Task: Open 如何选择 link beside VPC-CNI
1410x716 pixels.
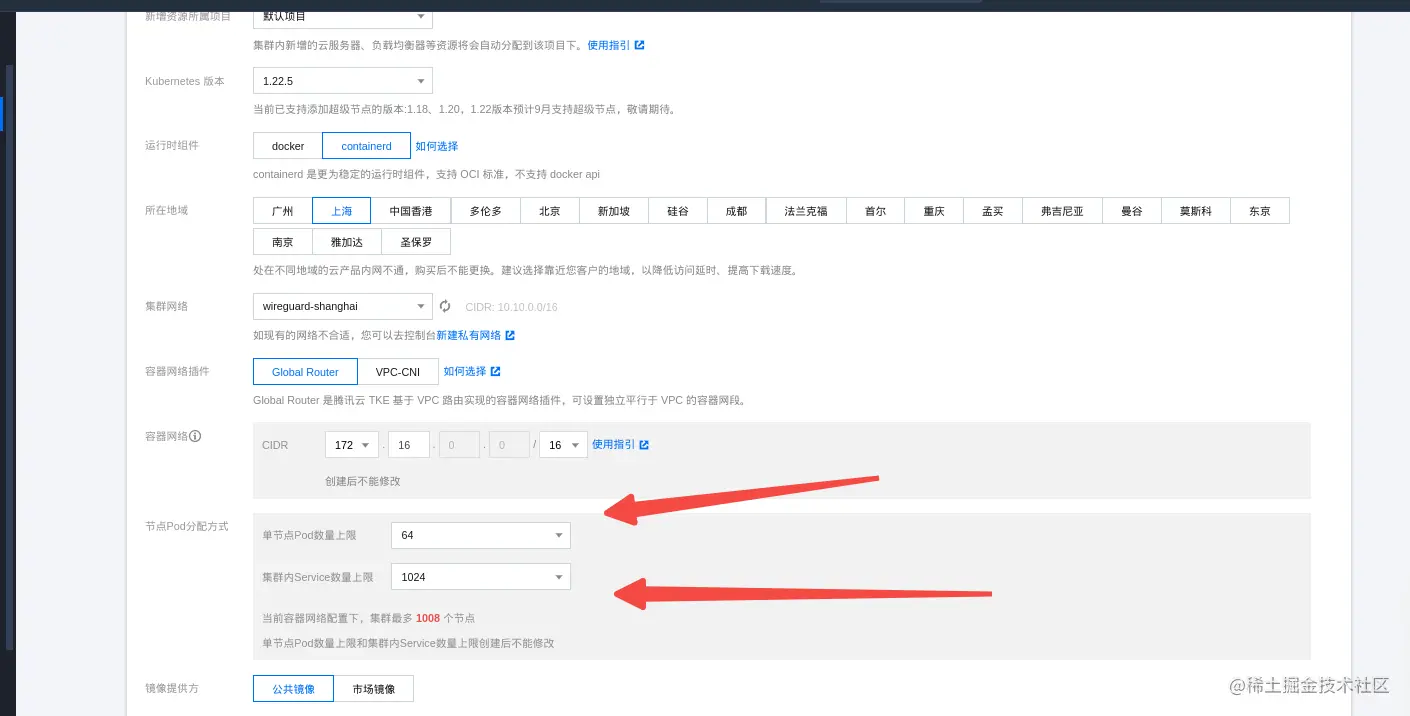Action: 465,371
